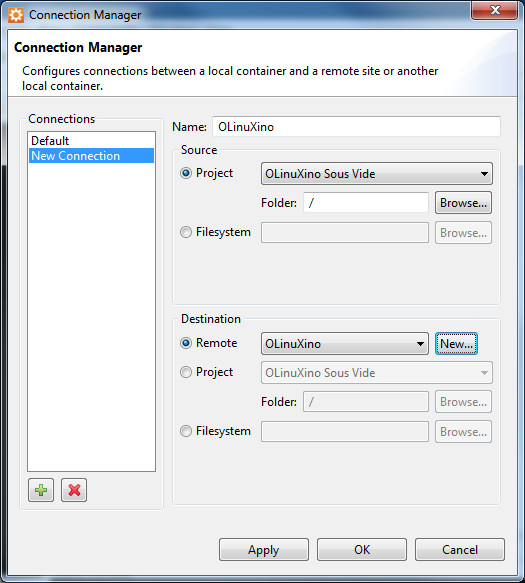Open the Destination Project dropdown
525x583 pixels.
(x=377, y=373)
